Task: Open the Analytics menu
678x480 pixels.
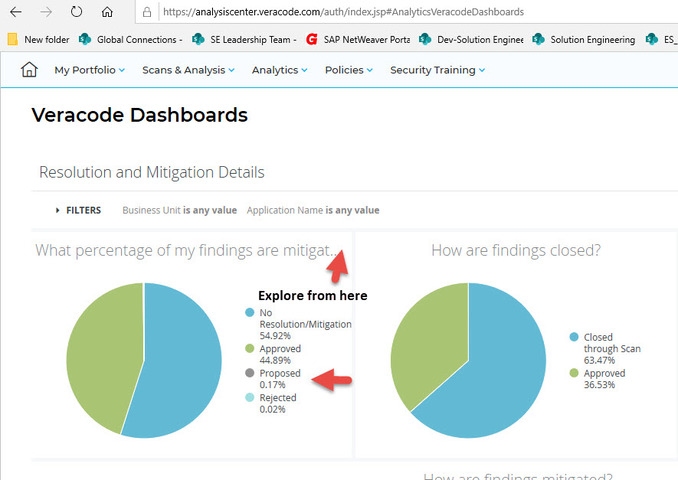Action: (280, 70)
